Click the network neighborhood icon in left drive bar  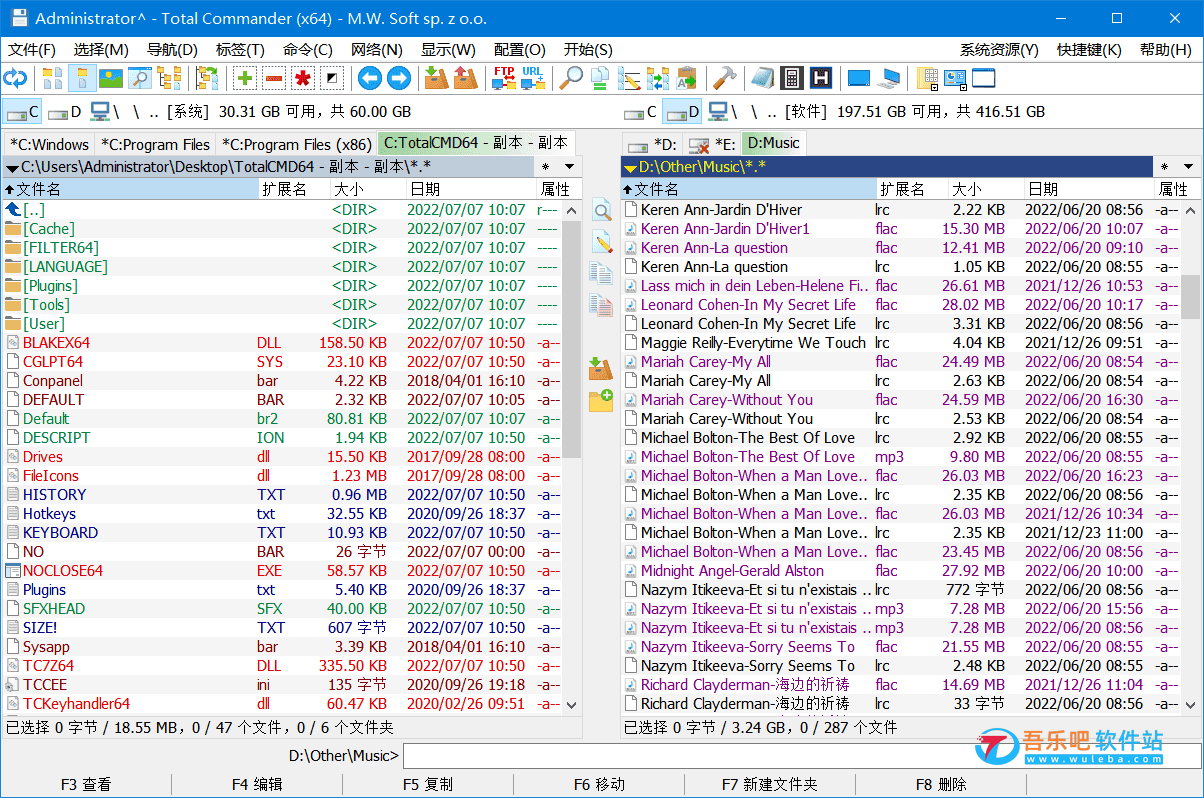click(x=100, y=112)
